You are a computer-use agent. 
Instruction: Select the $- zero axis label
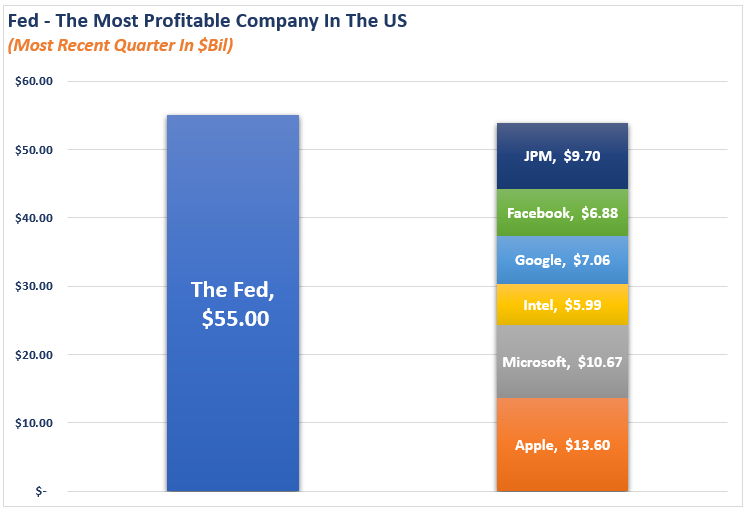[x=41, y=491]
